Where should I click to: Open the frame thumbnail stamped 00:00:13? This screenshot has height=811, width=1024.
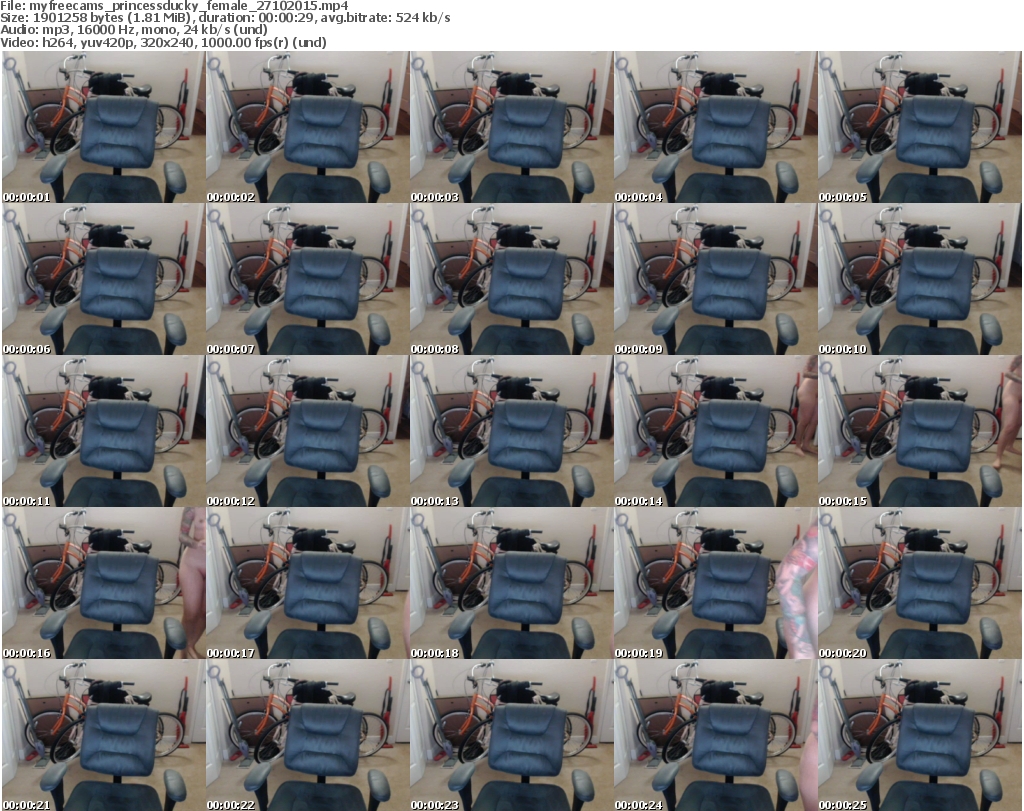[x=511, y=432]
